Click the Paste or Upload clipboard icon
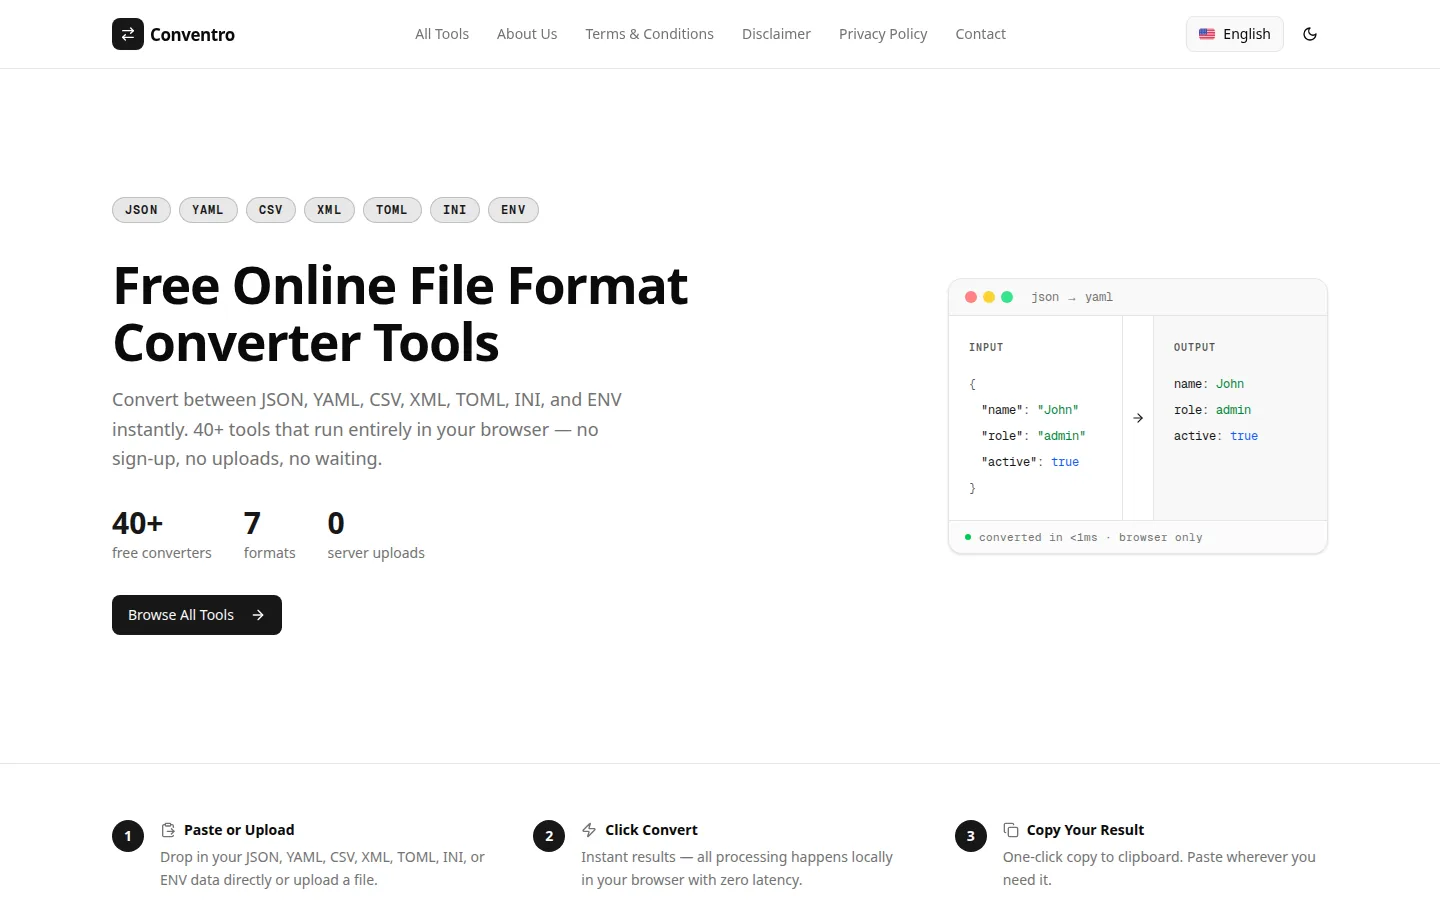The height and width of the screenshot is (900, 1440). (x=168, y=830)
